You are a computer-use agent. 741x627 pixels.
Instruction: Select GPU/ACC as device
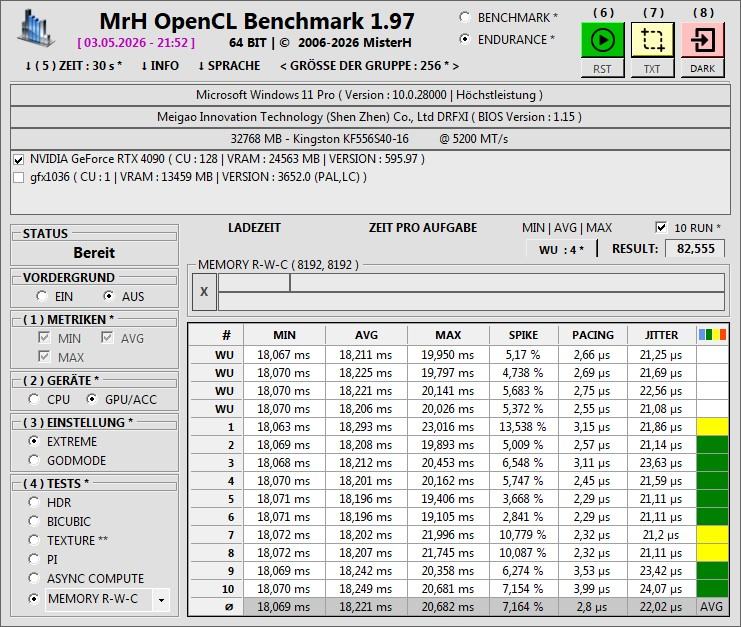point(92,399)
